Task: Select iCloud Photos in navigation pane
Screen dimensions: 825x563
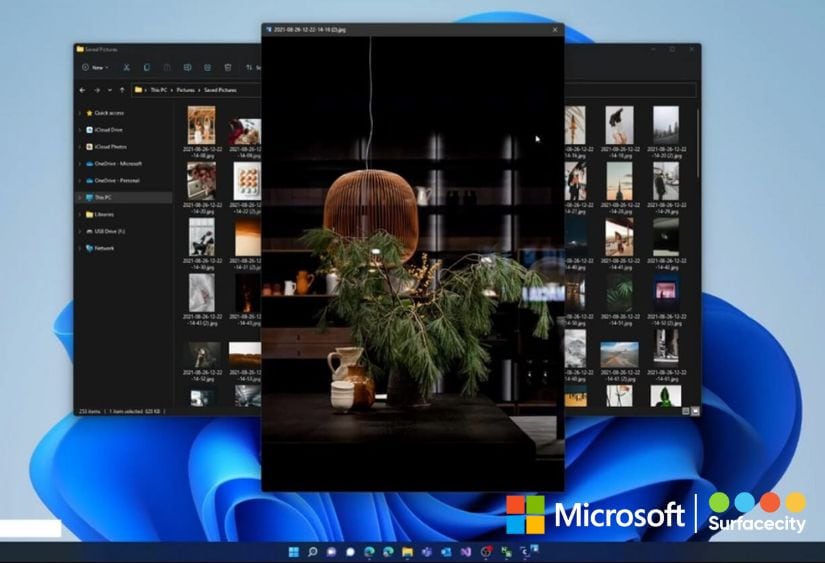Action: [x=110, y=147]
